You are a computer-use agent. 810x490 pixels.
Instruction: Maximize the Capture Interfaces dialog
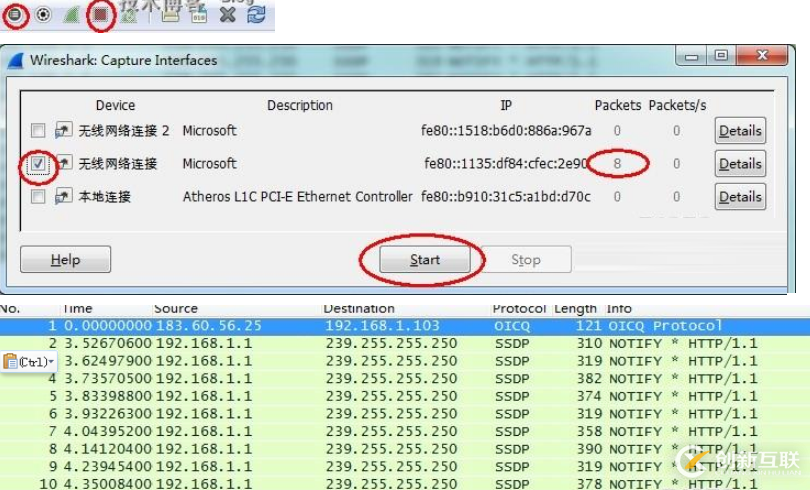(721, 55)
